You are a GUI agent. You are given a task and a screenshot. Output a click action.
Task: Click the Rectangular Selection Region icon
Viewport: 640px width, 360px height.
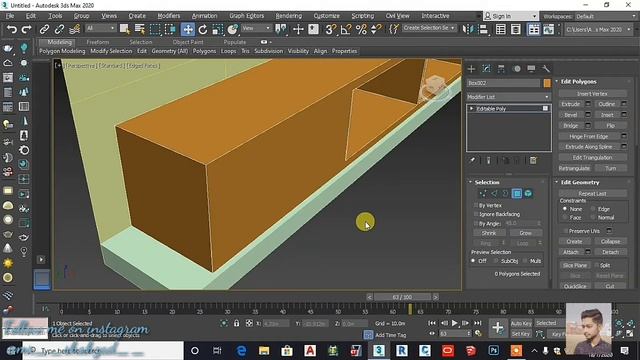(x=155, y=29)
